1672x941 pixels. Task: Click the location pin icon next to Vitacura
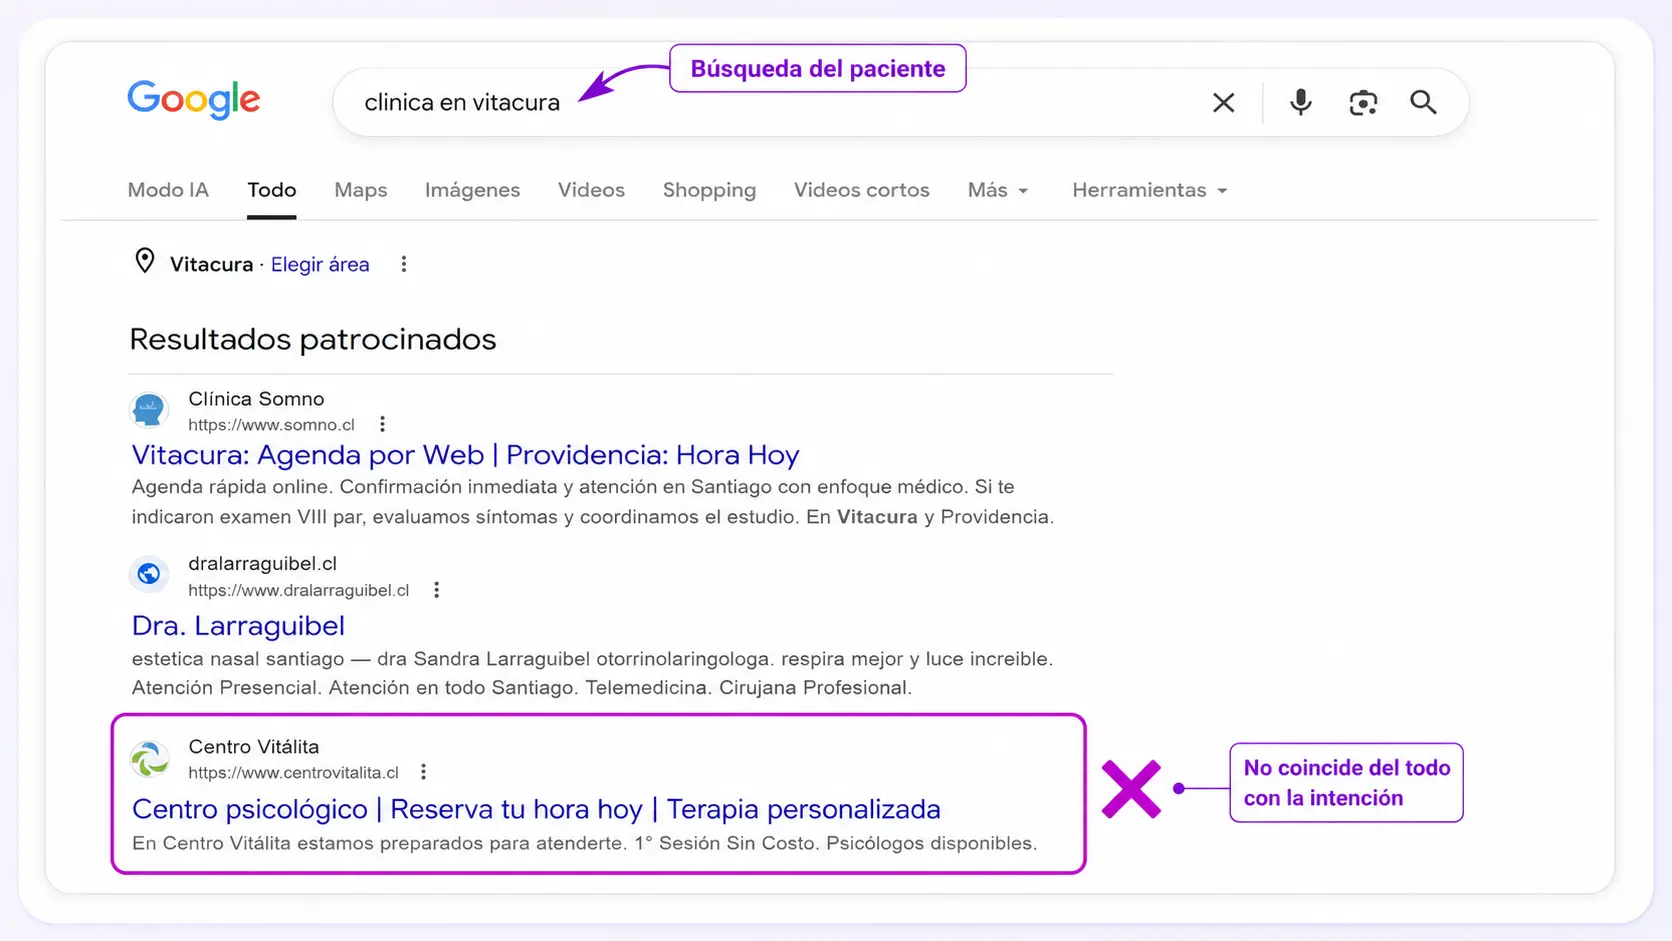pyautogui.click(x=145, y=262)
